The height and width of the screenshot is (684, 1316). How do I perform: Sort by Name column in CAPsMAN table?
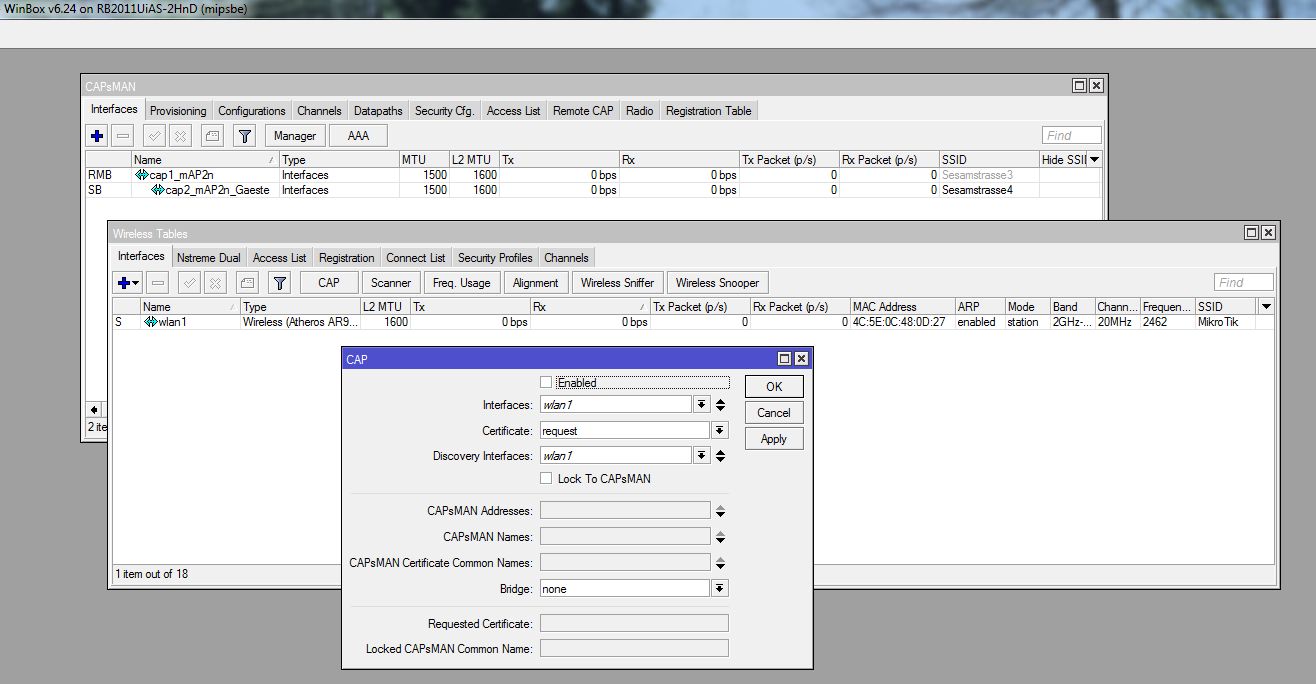205,160
